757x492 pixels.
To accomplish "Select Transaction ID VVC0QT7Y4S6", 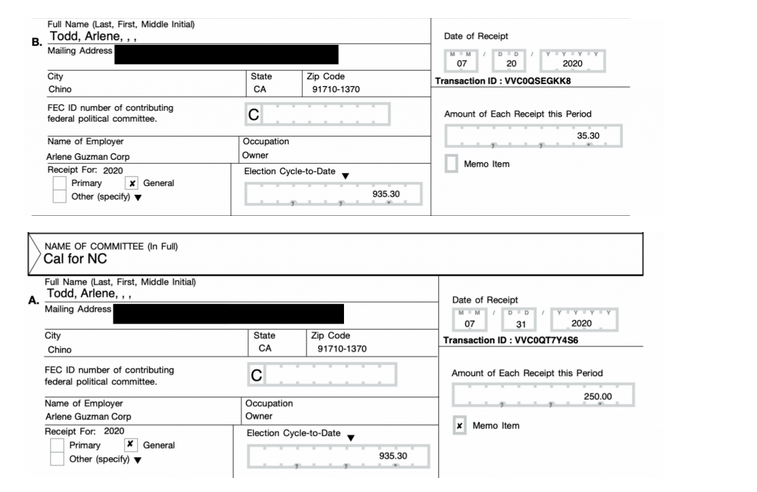I will click(x=510, y=340).
